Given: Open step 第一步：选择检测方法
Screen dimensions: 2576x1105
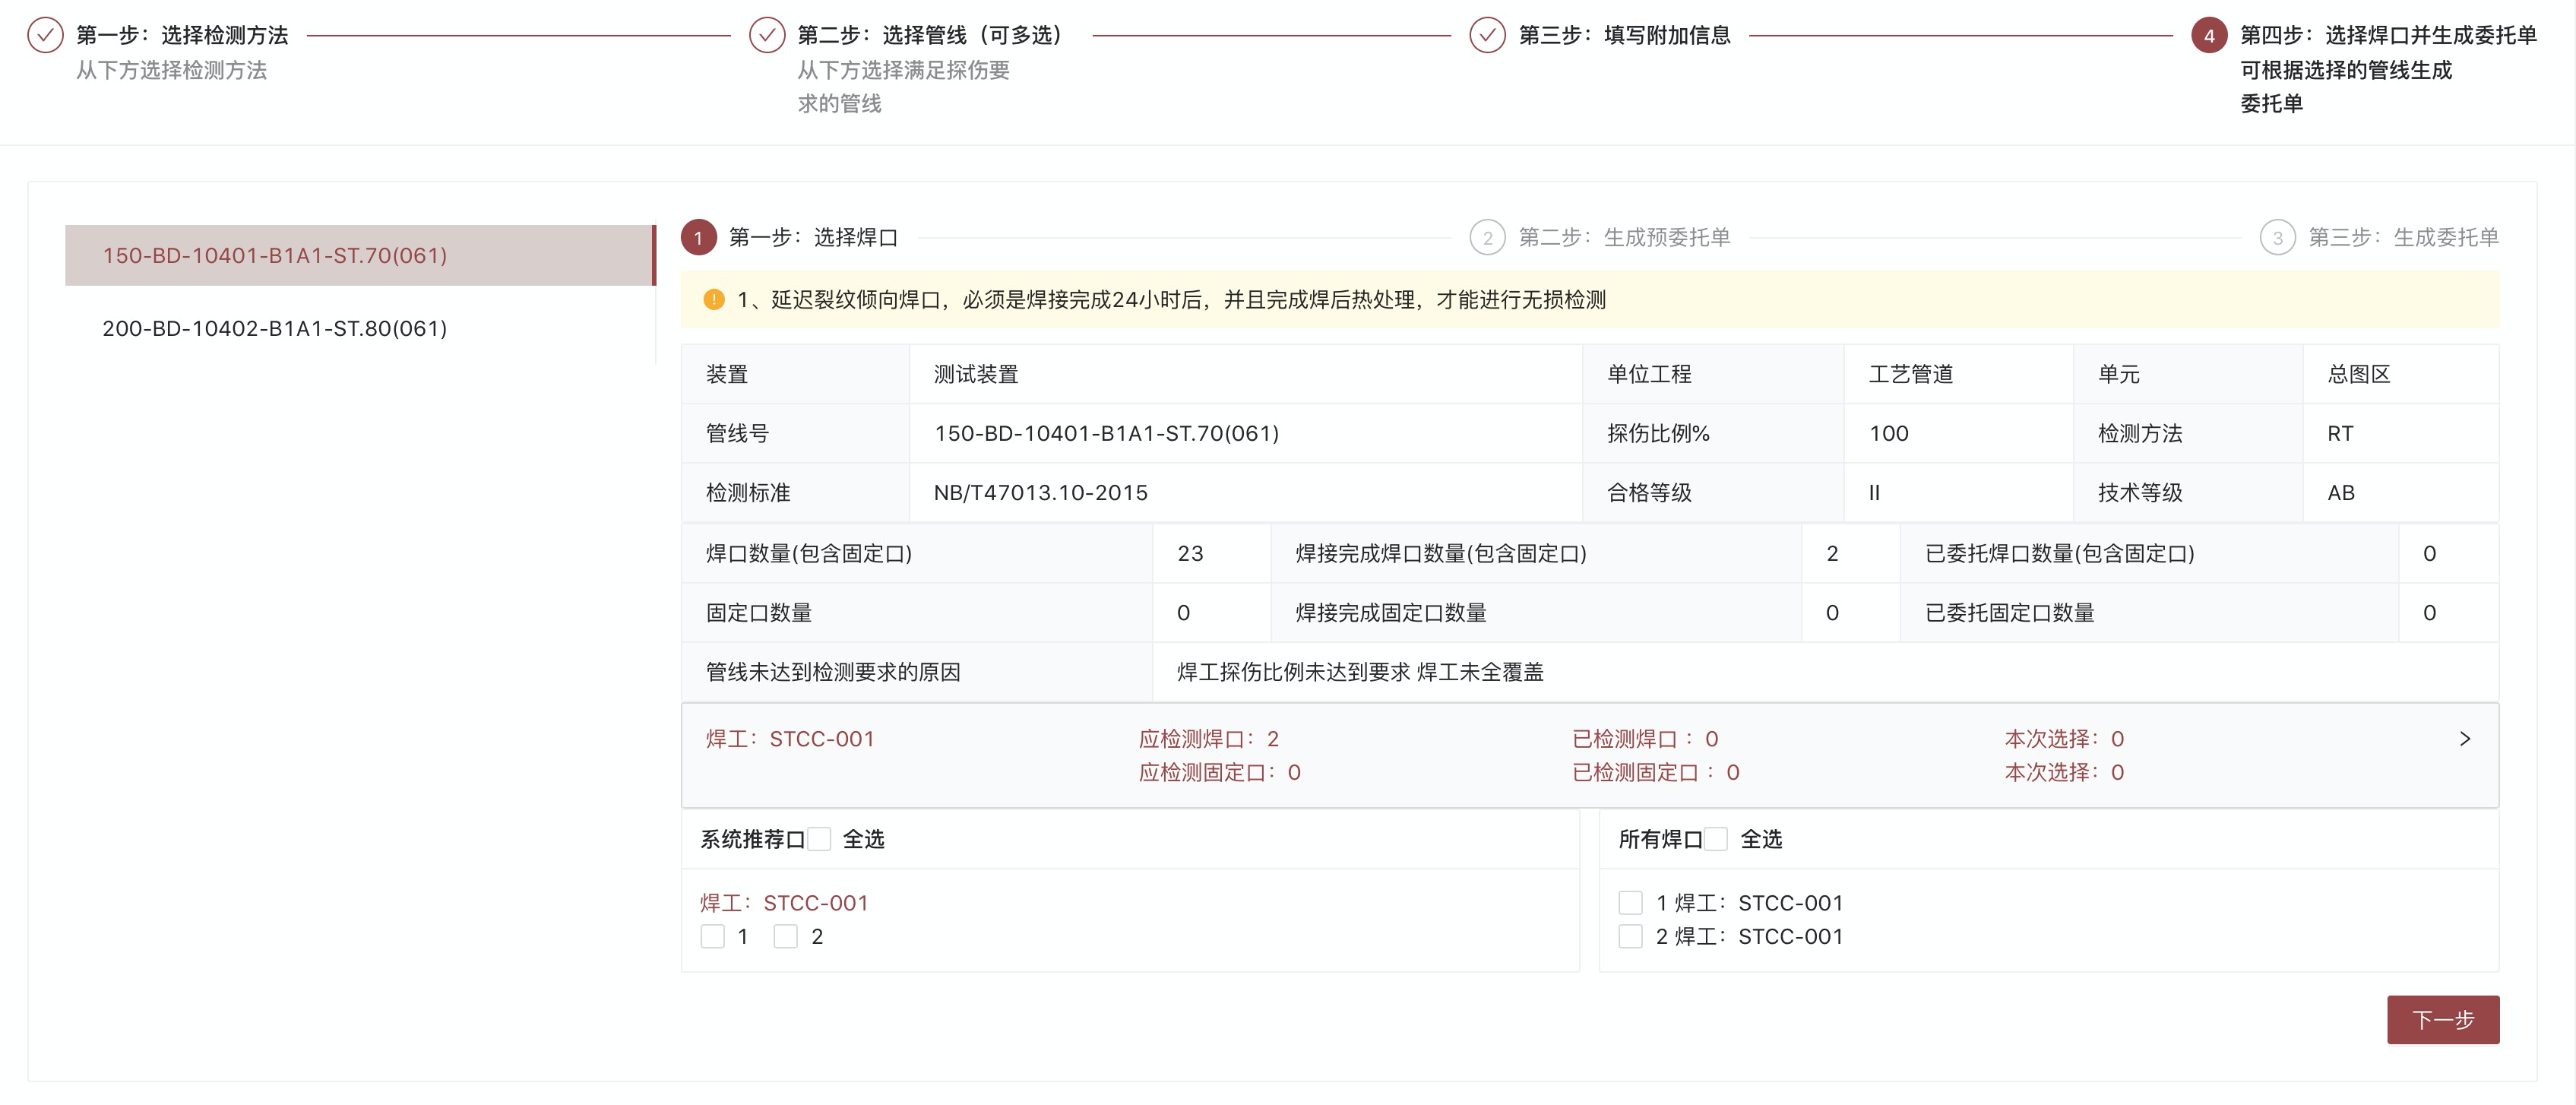Looking at the screenshot, I should click(182, 35).
